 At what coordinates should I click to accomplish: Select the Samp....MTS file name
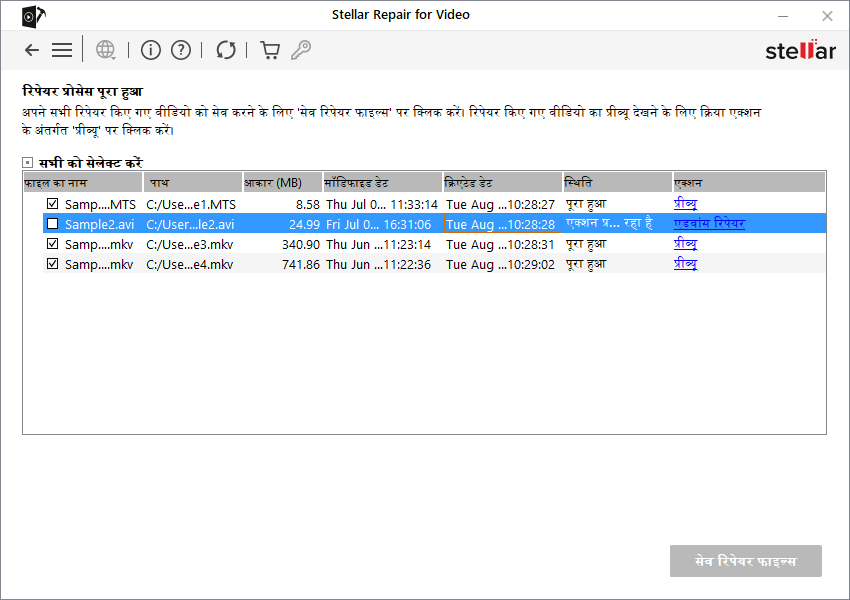(100, 204)
